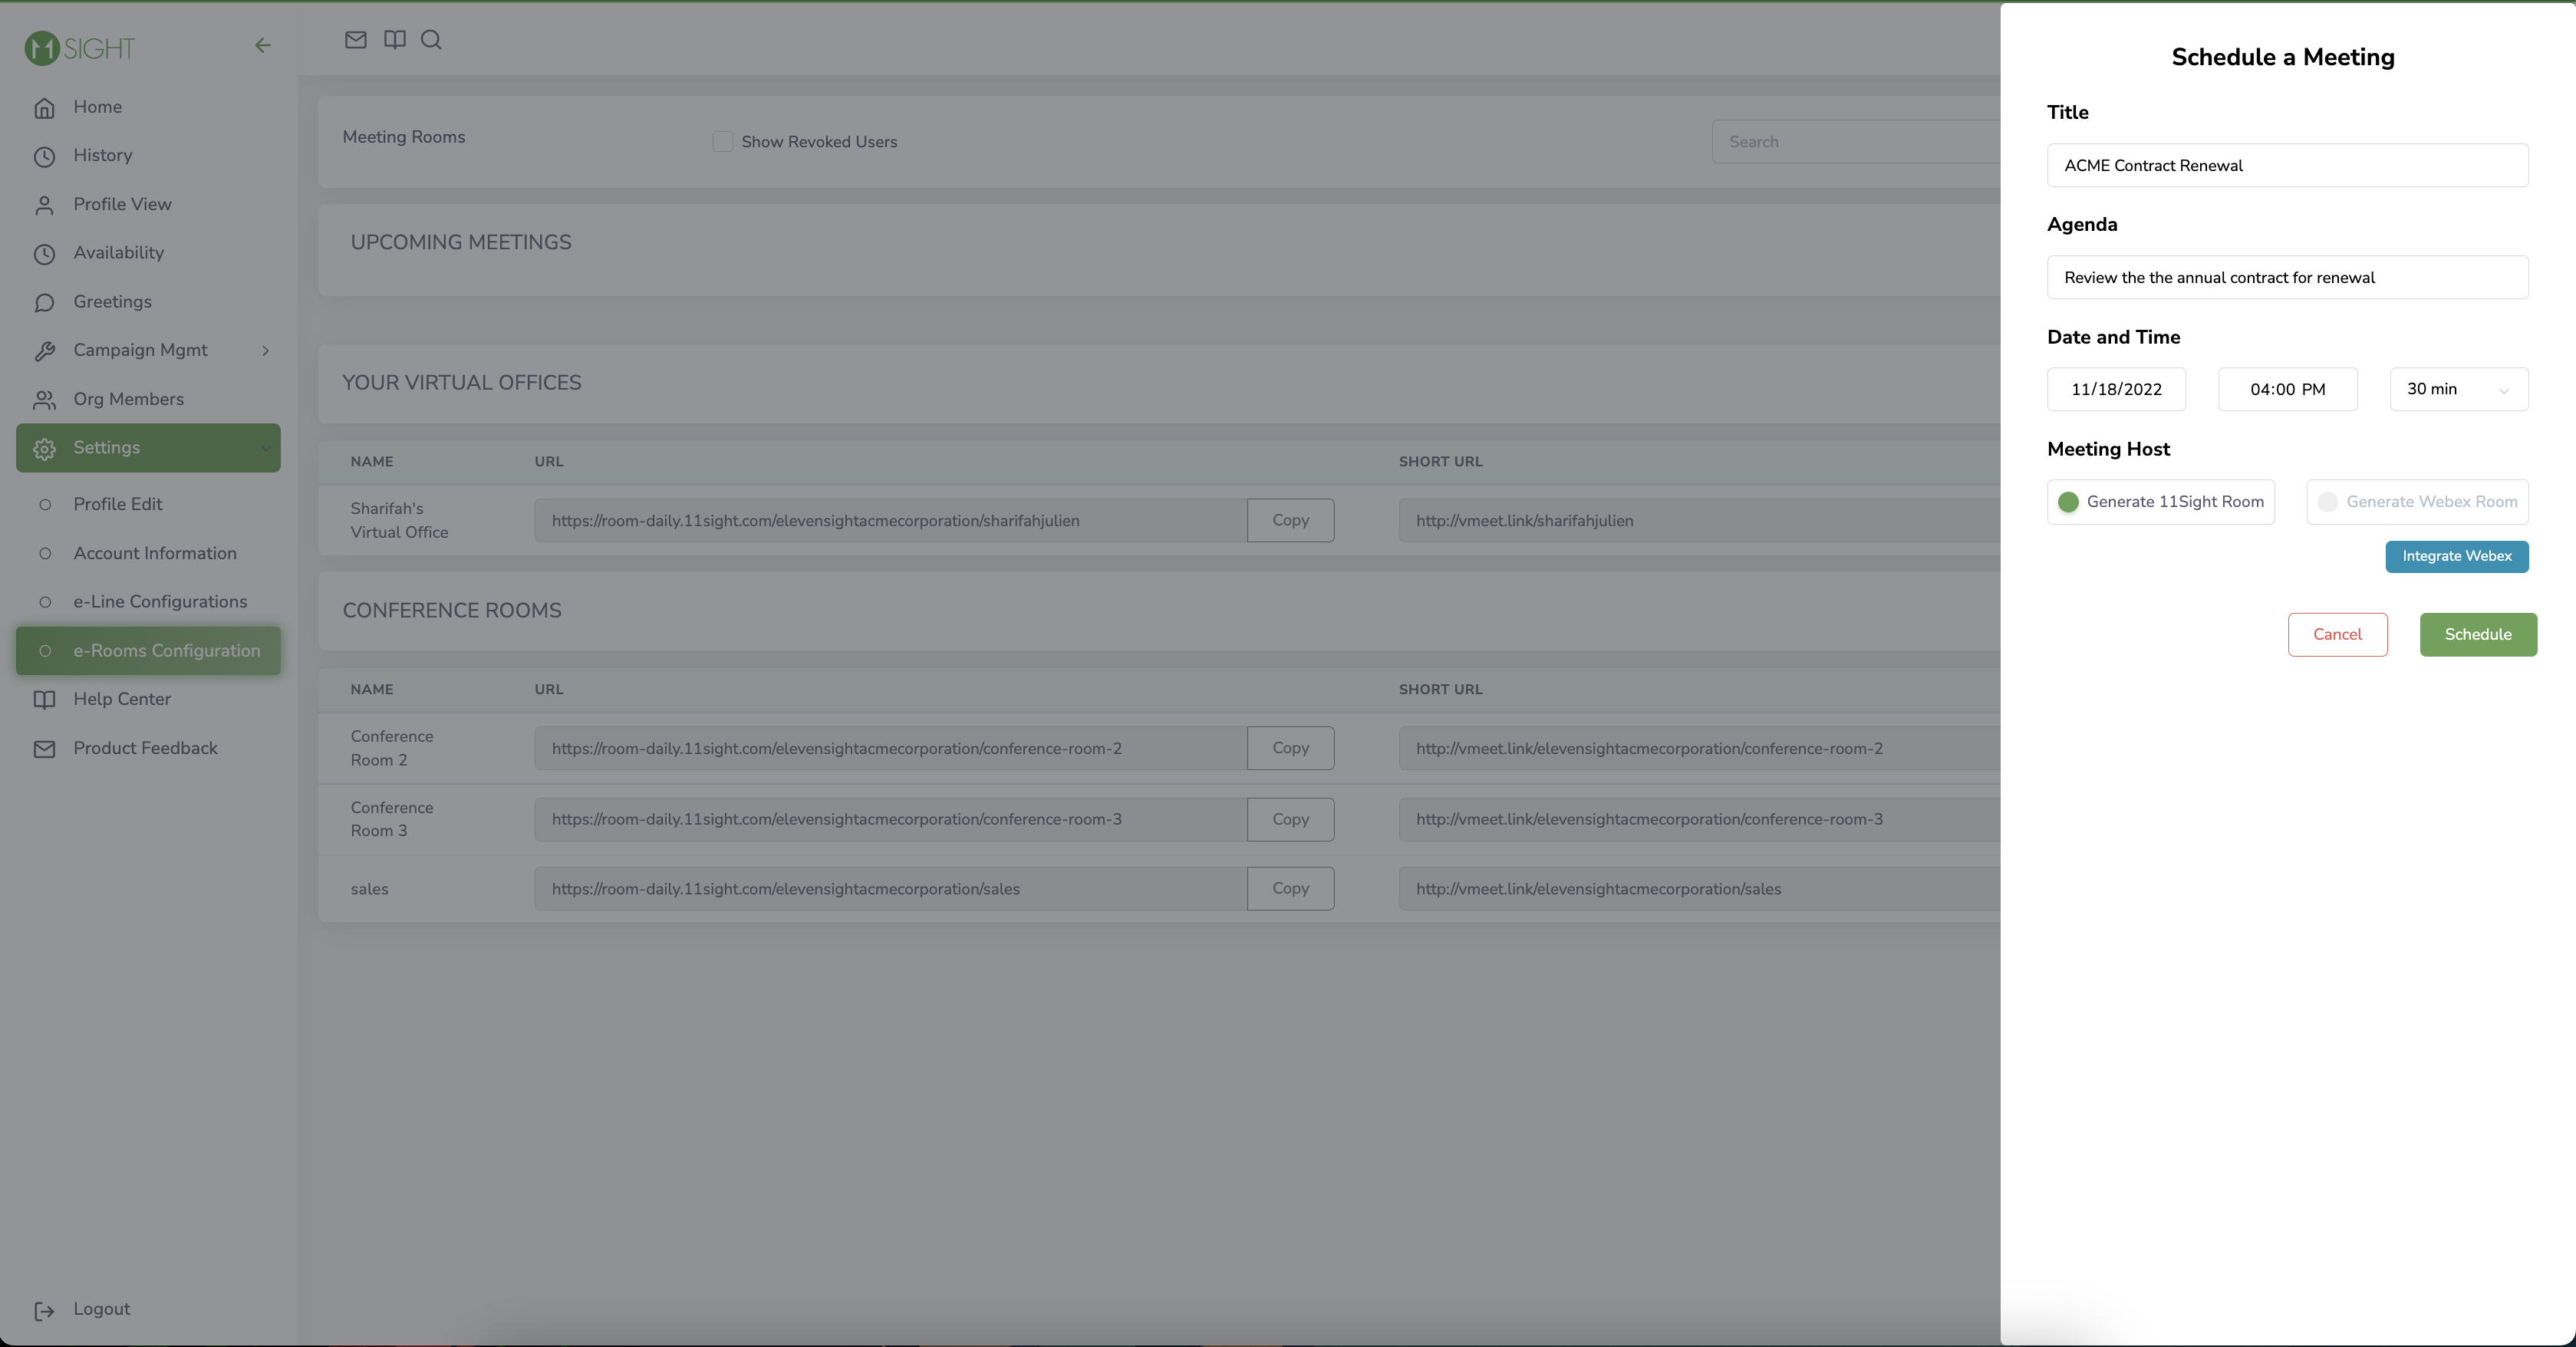Click the date field 11/18/2022

pos(2116,389)
